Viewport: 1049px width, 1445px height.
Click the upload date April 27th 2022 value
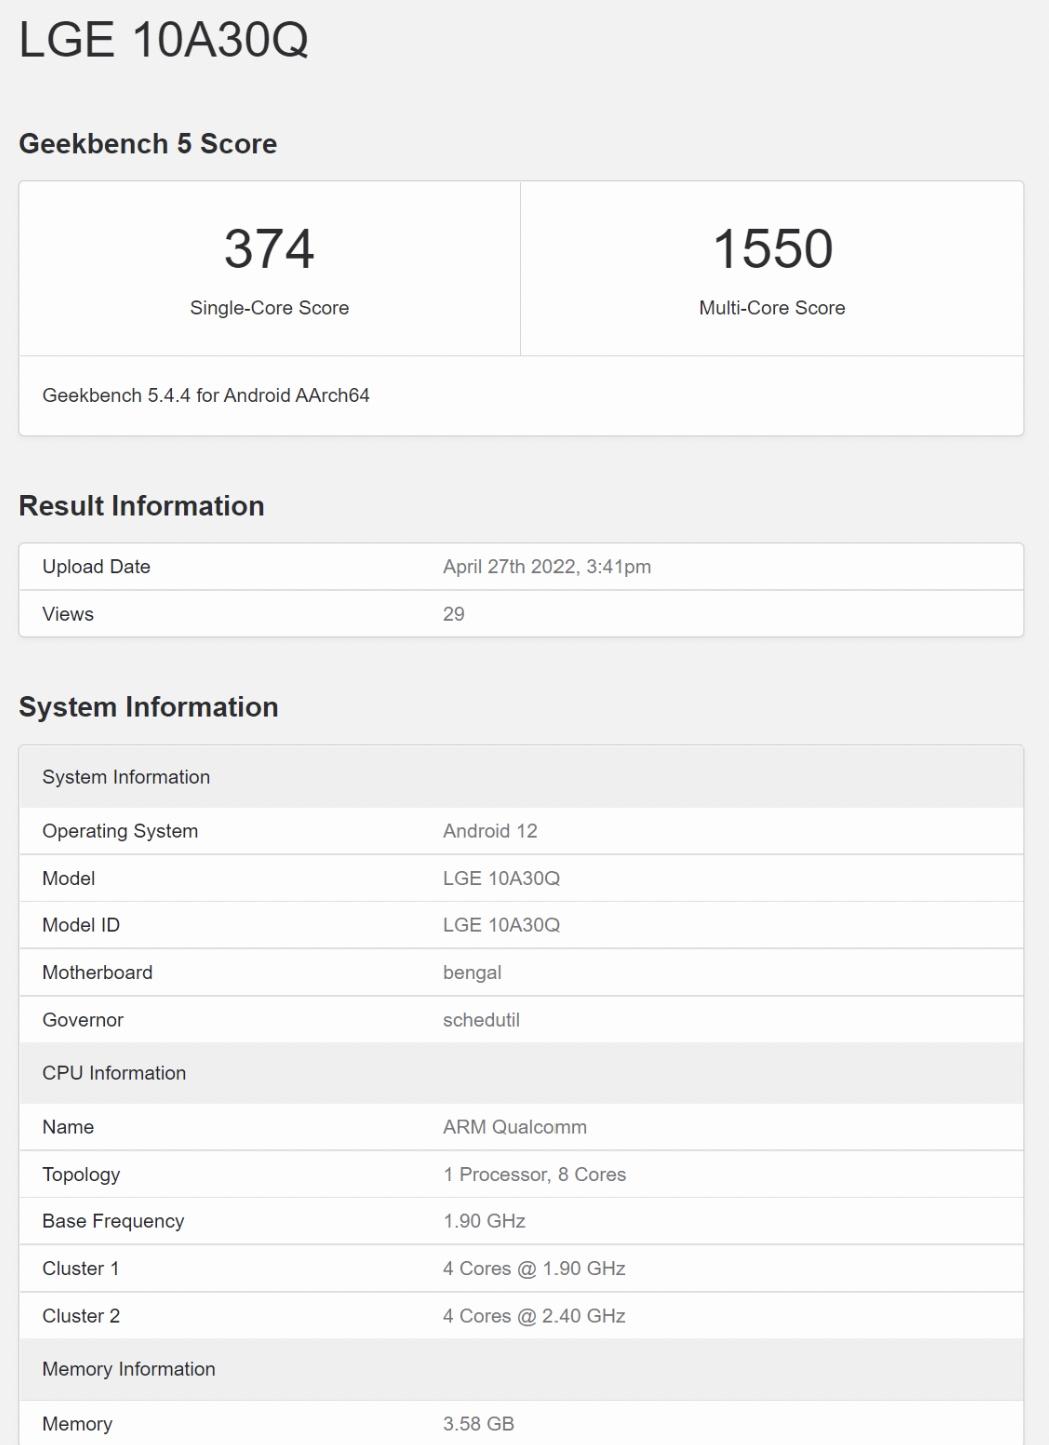546,567
